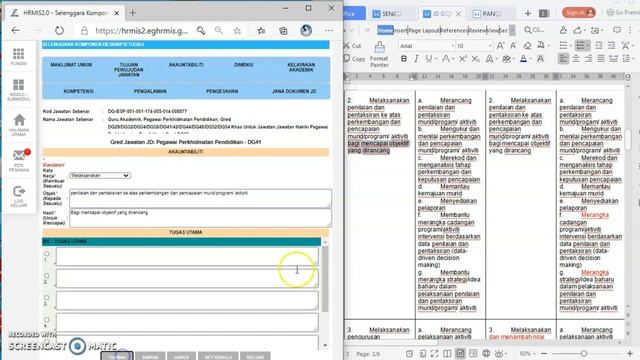The width and height of the screenshot is (640, 360).
Task: Toggle full screen view in WPS status bar
Action: 434,353
